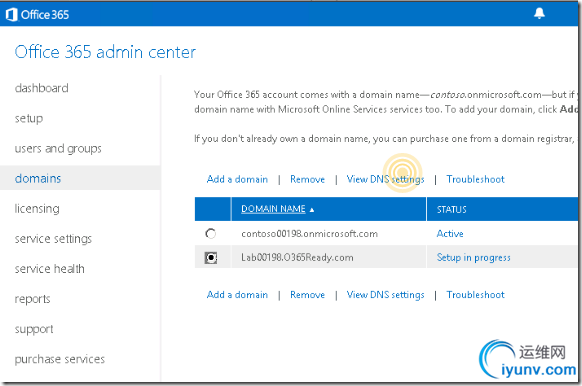Go to users and groups page
582x386 pixels.
pos(58,148)
